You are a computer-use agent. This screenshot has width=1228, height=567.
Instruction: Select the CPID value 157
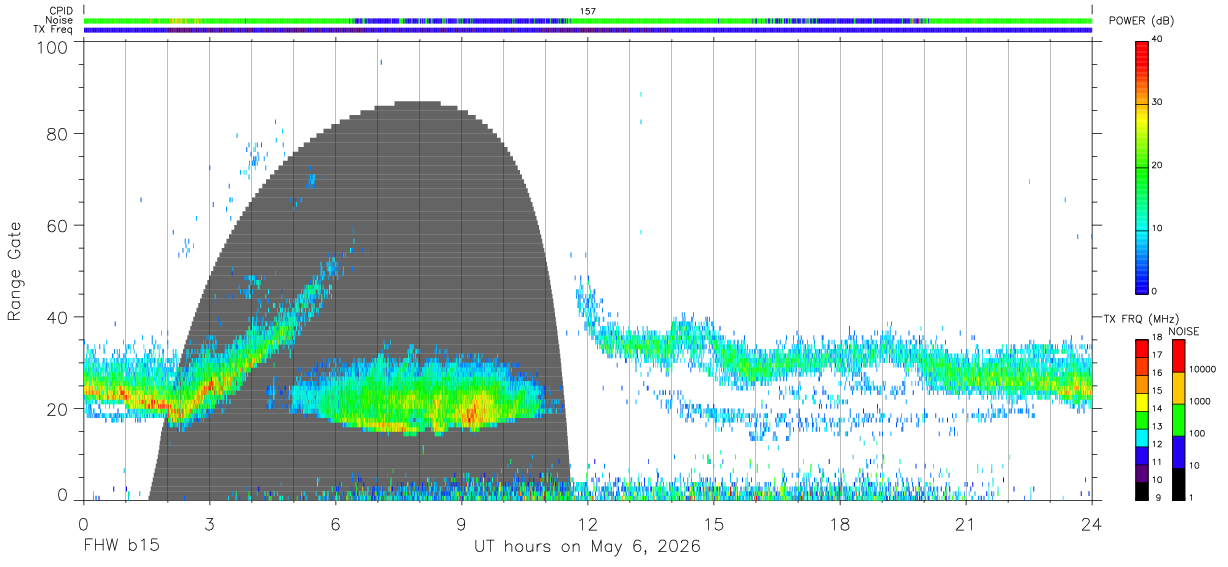pyautogui.click(x=588, y=11)
